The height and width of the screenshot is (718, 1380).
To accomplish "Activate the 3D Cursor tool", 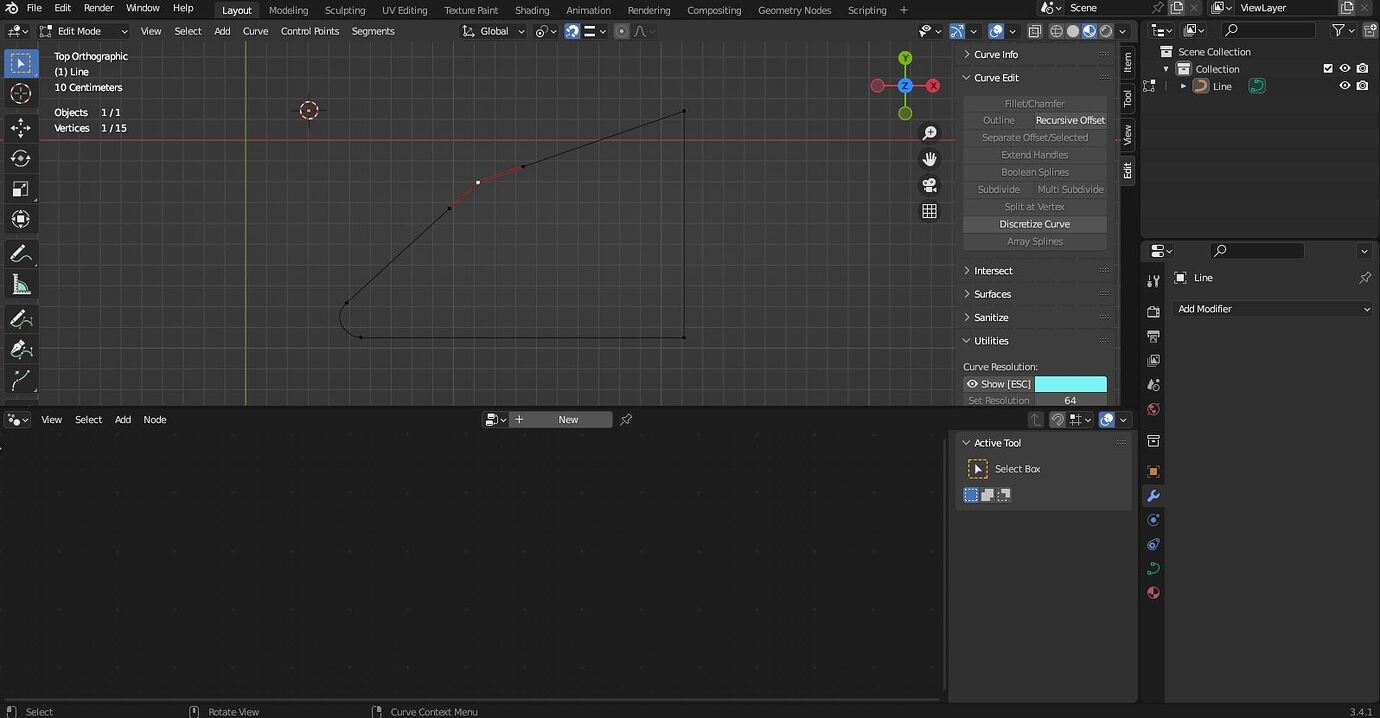I will 20,94.
